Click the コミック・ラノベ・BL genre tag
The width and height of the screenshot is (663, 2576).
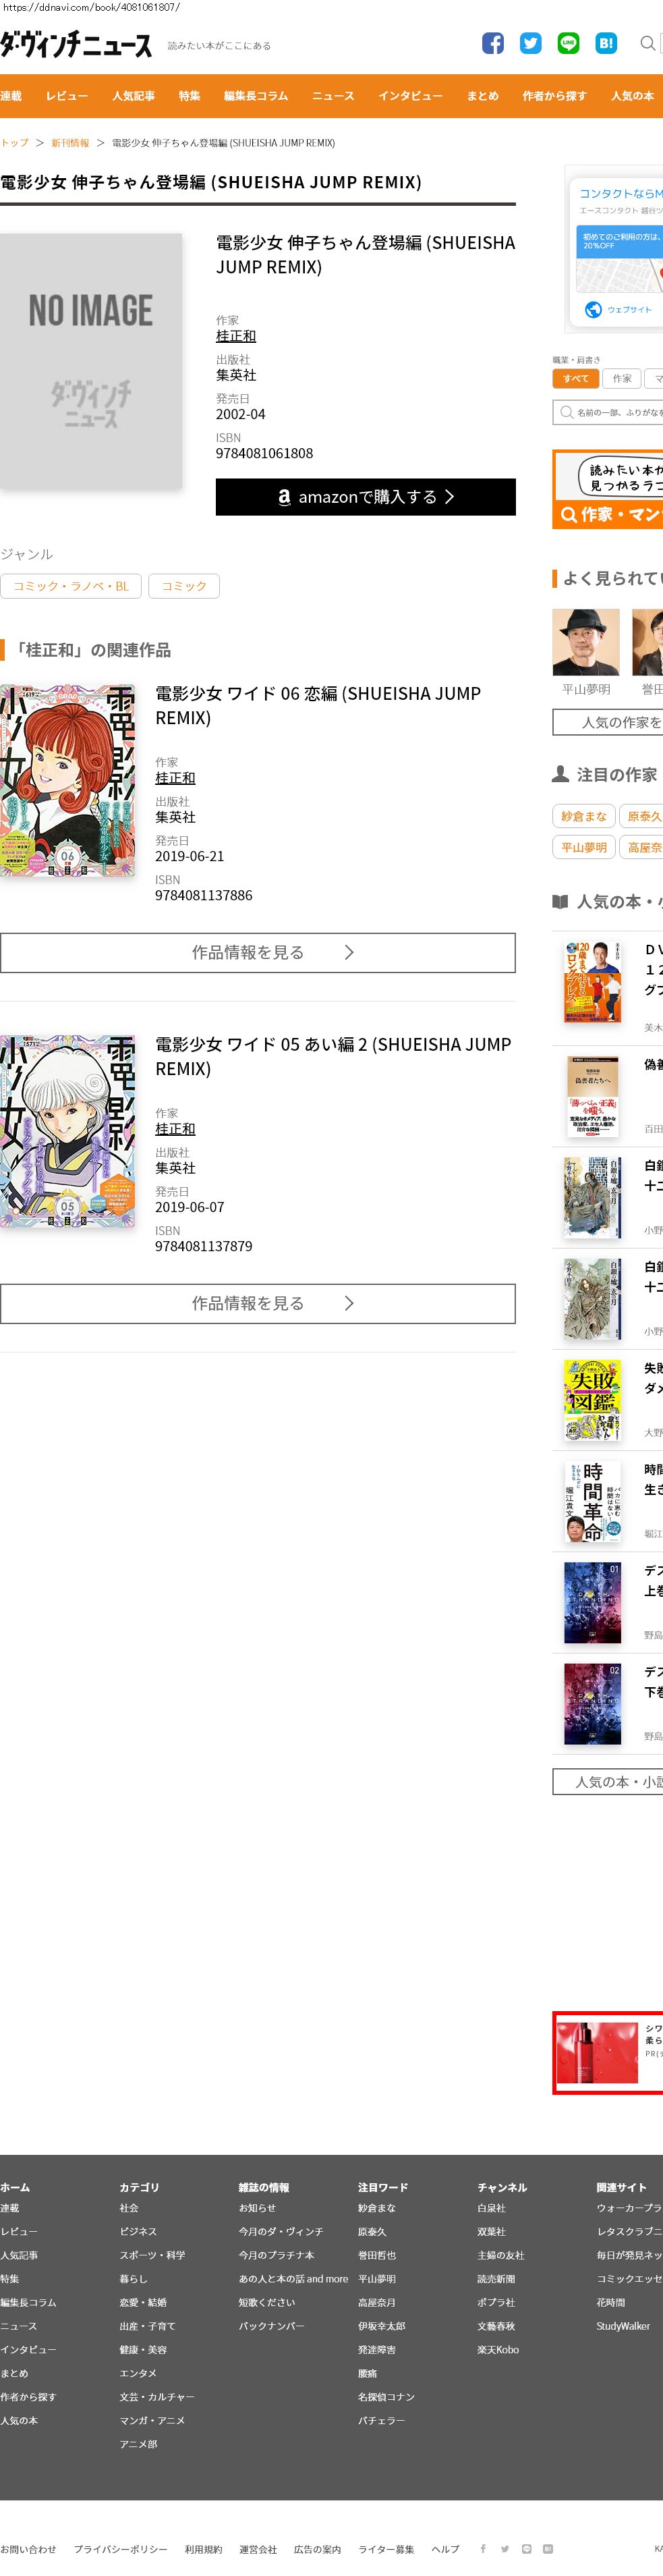click(71, 586)
